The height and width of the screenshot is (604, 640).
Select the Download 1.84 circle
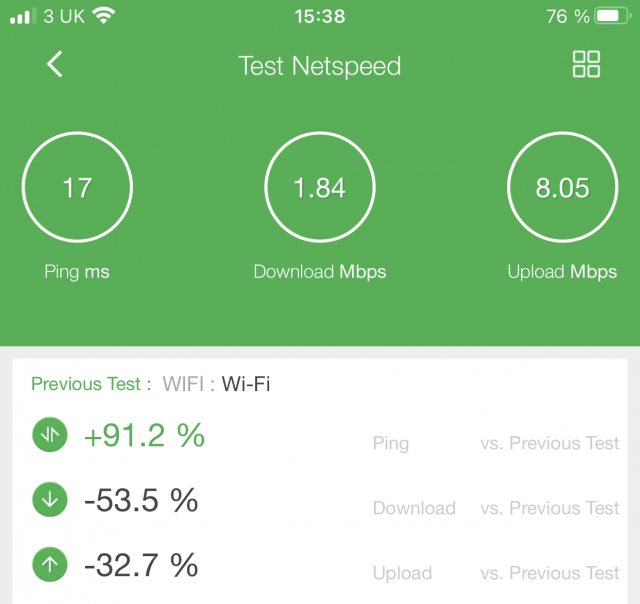[320, 187]
